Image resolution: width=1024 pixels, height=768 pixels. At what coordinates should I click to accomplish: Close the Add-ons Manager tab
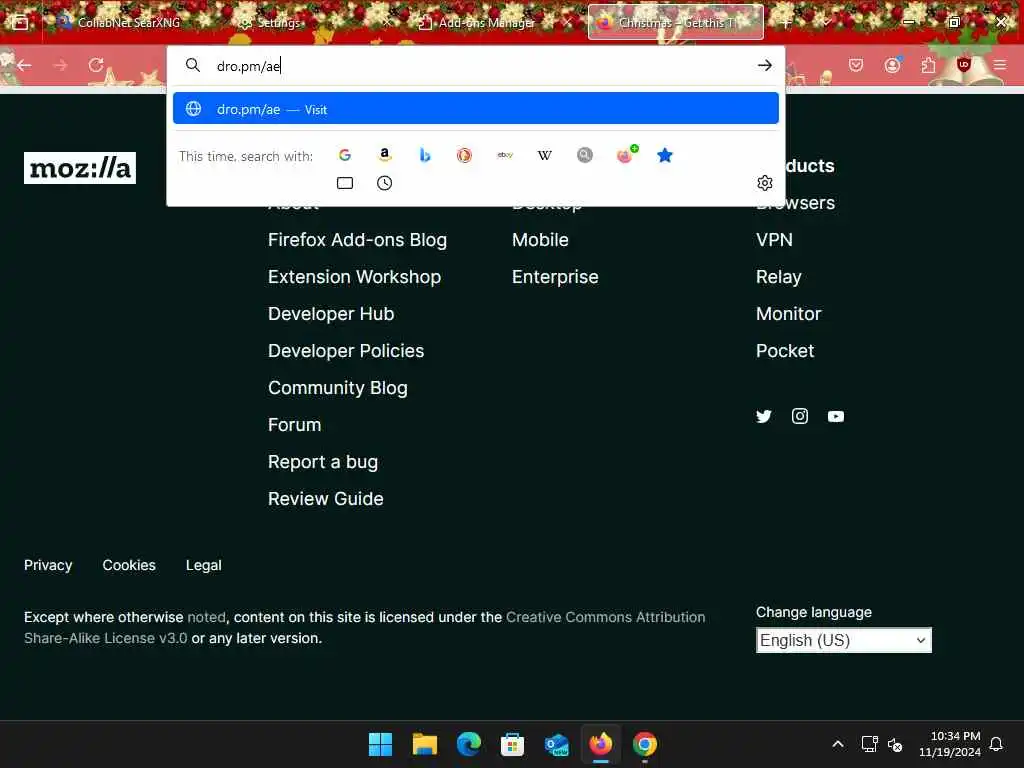click(568, 23)
